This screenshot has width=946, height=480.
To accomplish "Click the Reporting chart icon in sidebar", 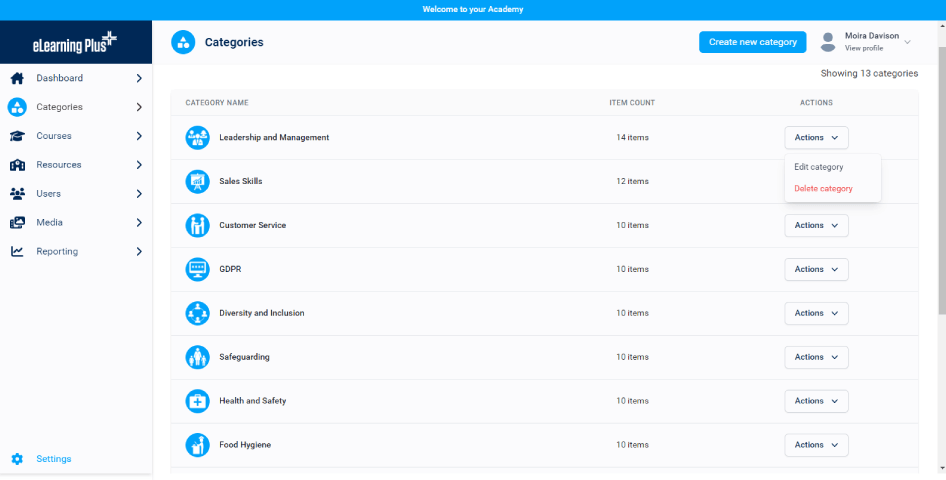I will click(17, 251).
